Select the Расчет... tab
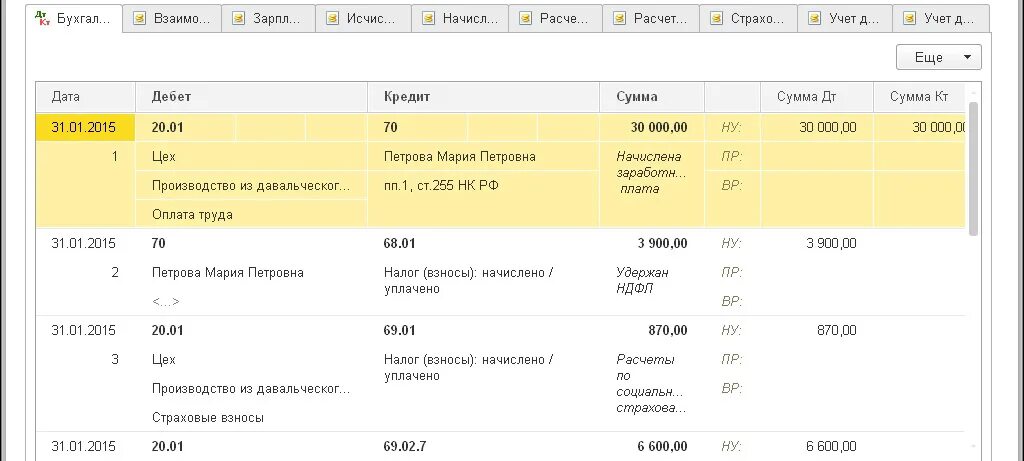The height and width of the screenshot is (461, 1024). [651, 18]
